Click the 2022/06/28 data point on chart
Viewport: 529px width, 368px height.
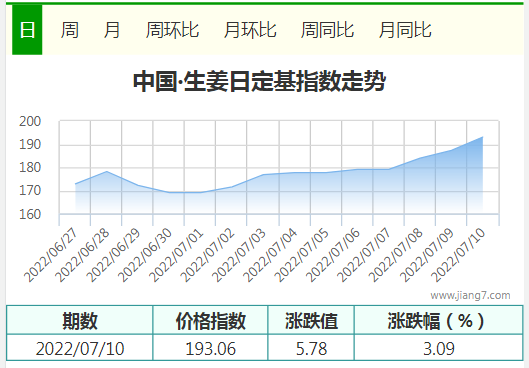coord(107,171)
